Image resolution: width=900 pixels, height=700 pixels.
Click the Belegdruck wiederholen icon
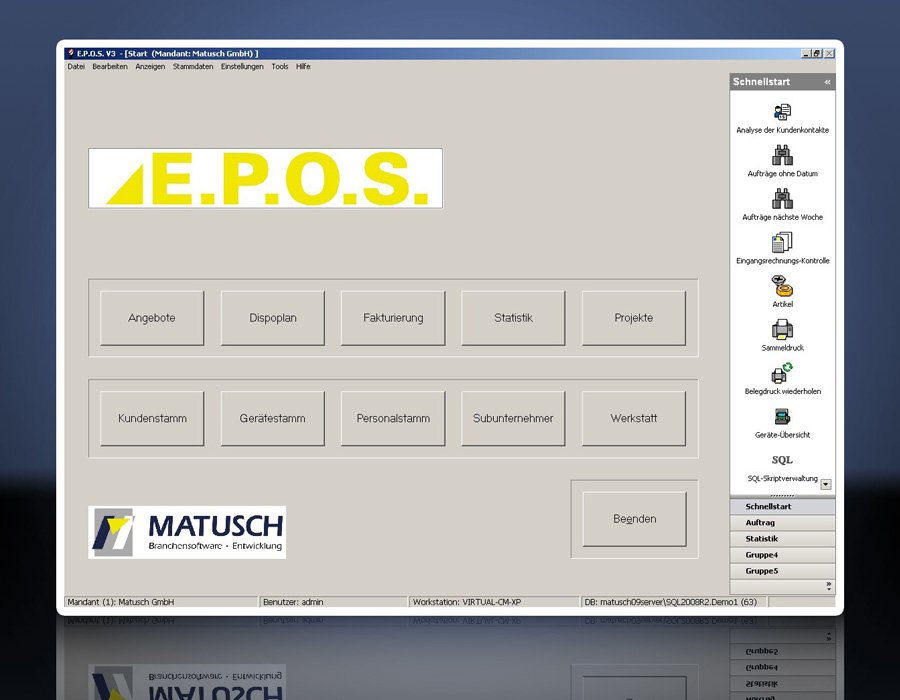click(x=782, y=374)
